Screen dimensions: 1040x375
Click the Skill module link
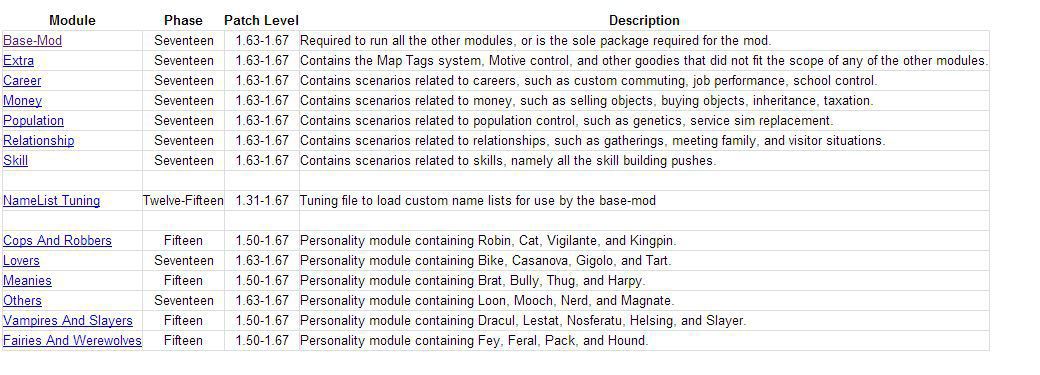pyautogui.click(x=16, y=160)
